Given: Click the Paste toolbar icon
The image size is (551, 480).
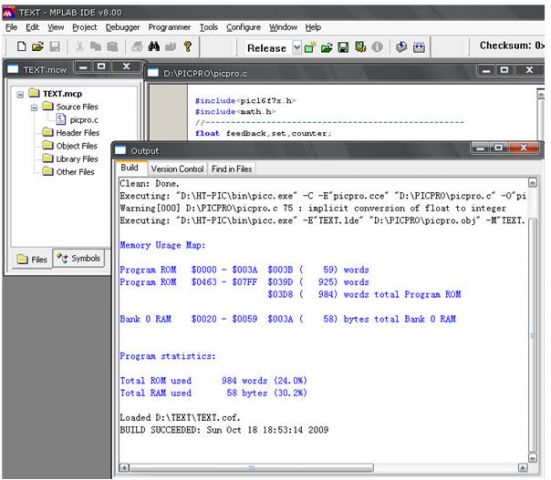Looking at the screenshot, I should coord(112,46).
